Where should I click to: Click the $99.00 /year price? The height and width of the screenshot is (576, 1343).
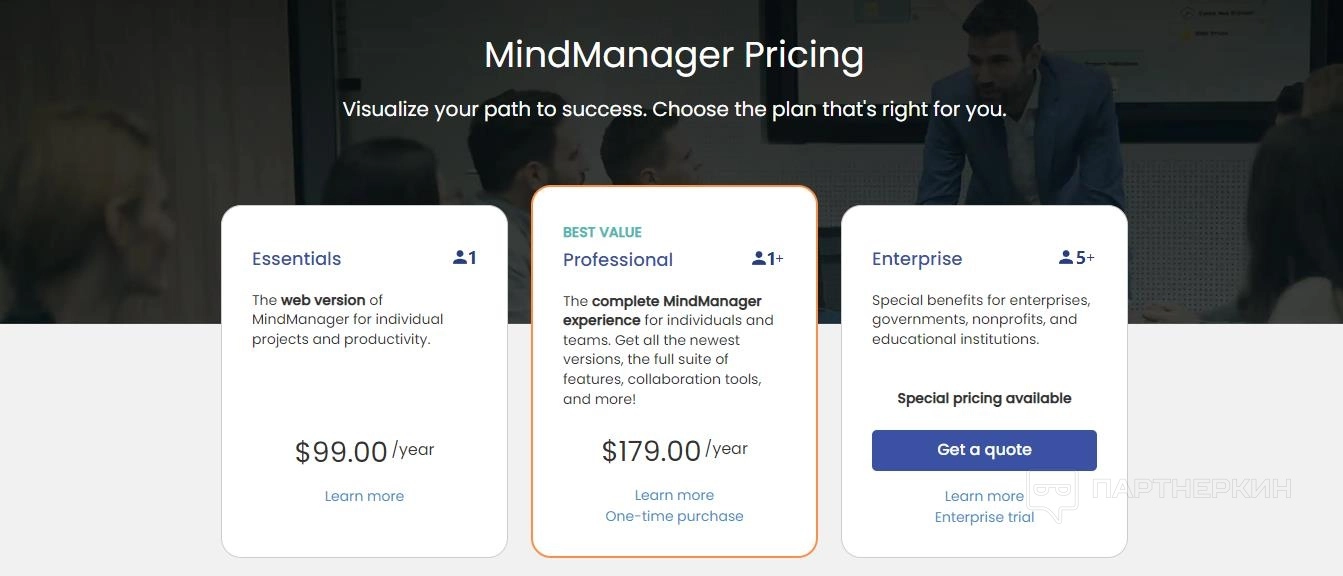coord(364,452)
